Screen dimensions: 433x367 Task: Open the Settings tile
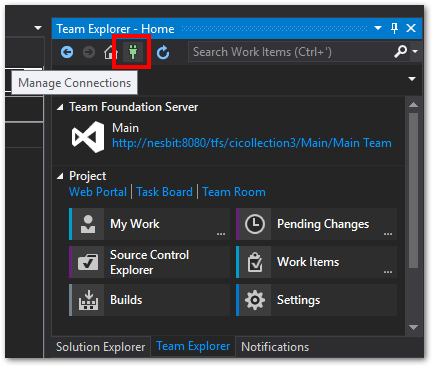(316, 300)
